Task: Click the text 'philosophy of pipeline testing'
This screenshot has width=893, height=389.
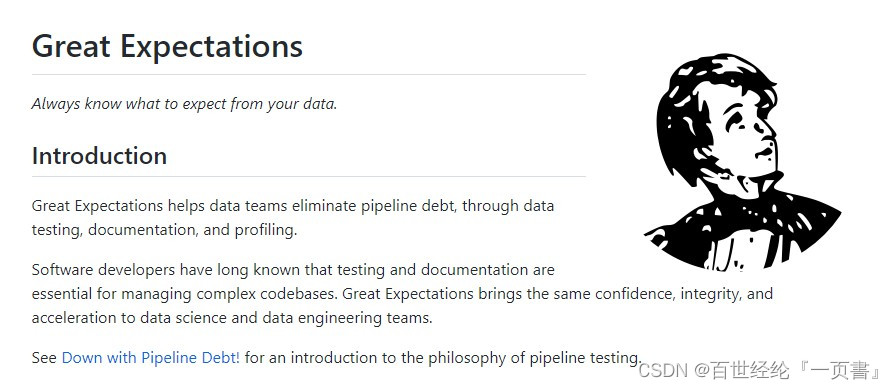Action: point(532,358)
